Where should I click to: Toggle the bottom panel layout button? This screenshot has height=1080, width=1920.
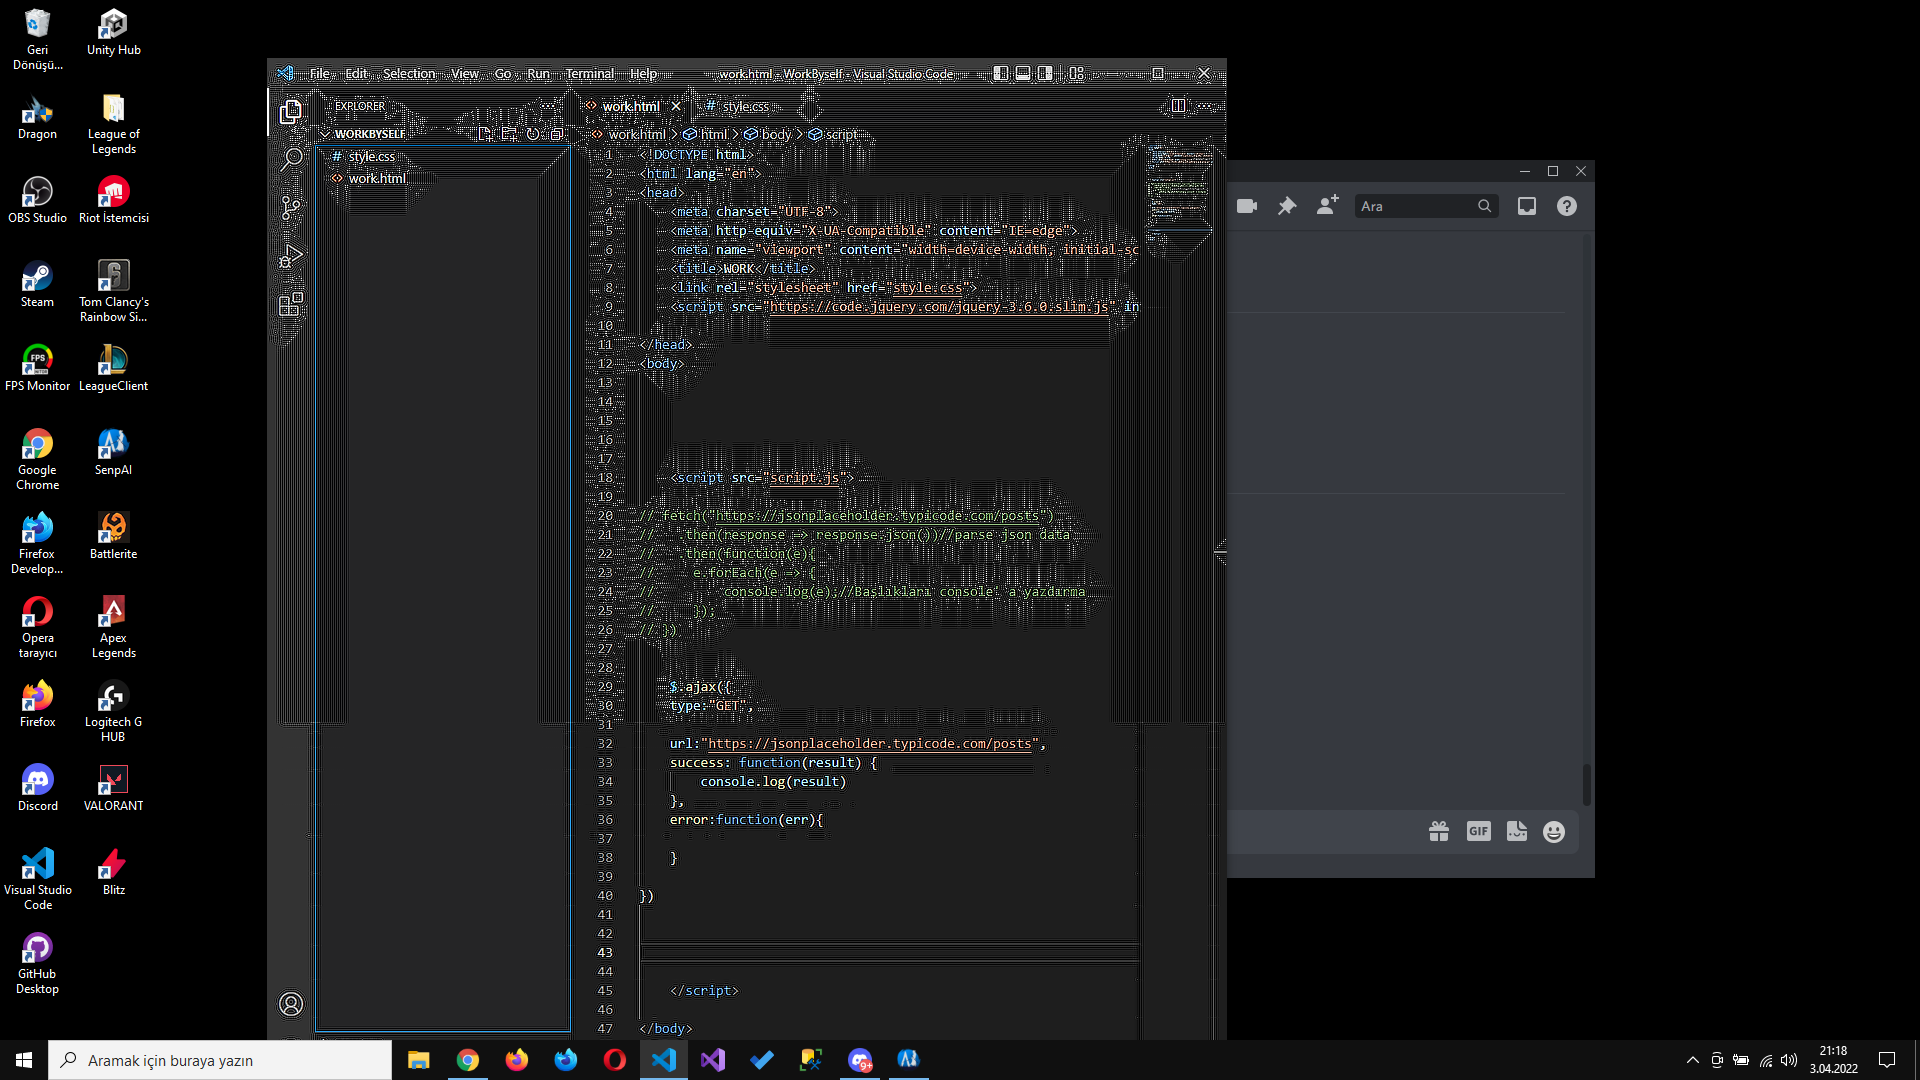[1023, 73]
